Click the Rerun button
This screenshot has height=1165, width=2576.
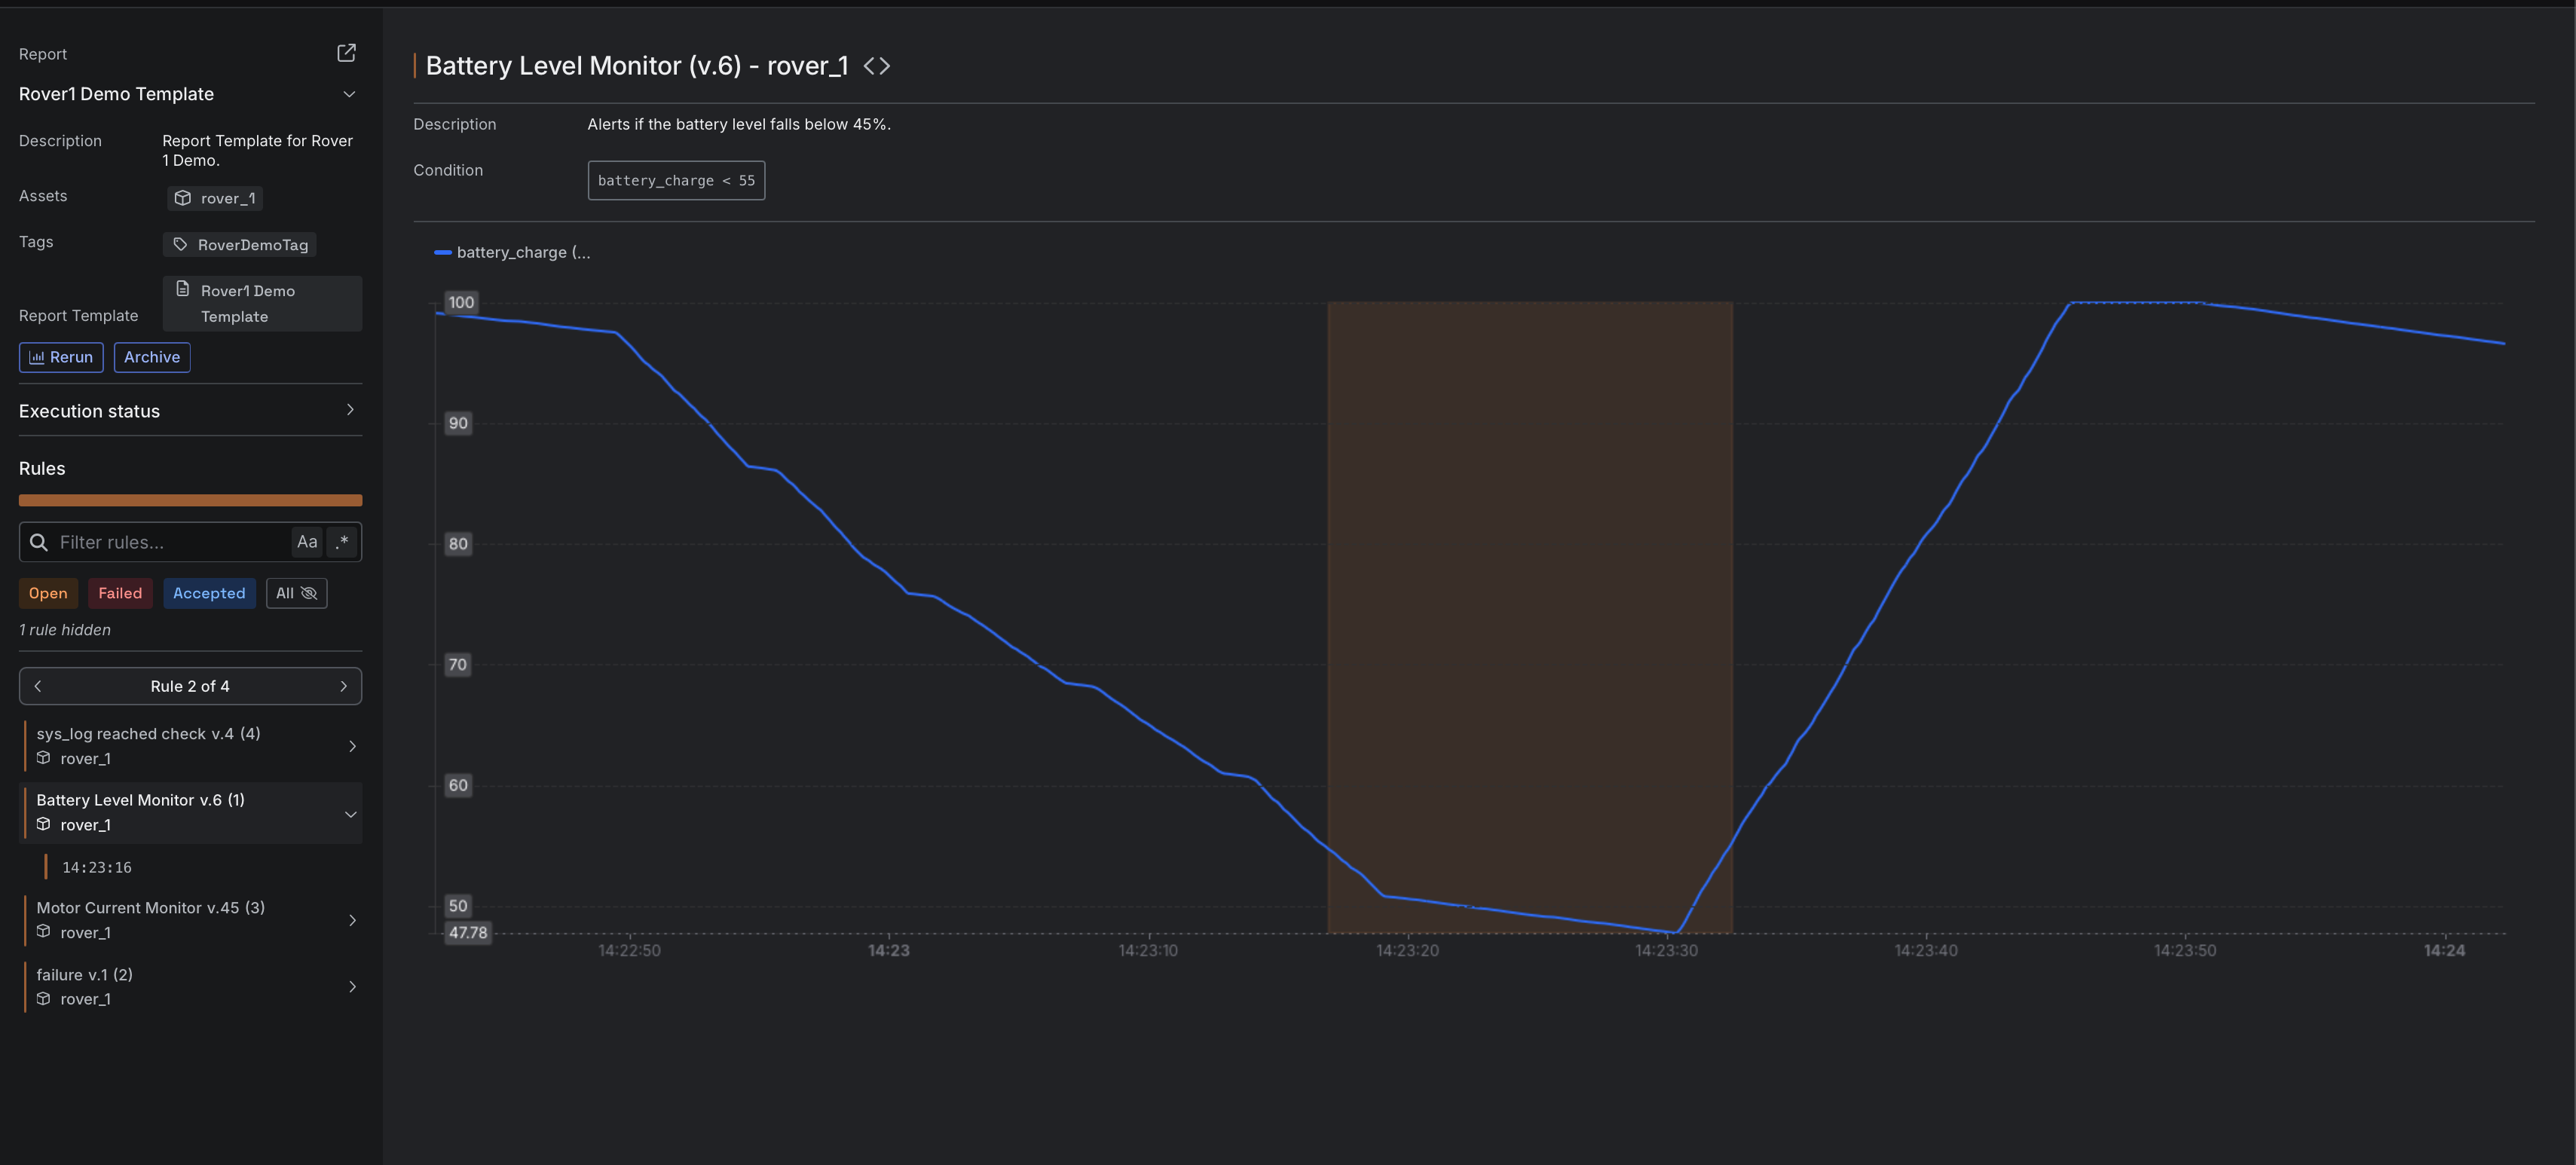tap(61, 357)
